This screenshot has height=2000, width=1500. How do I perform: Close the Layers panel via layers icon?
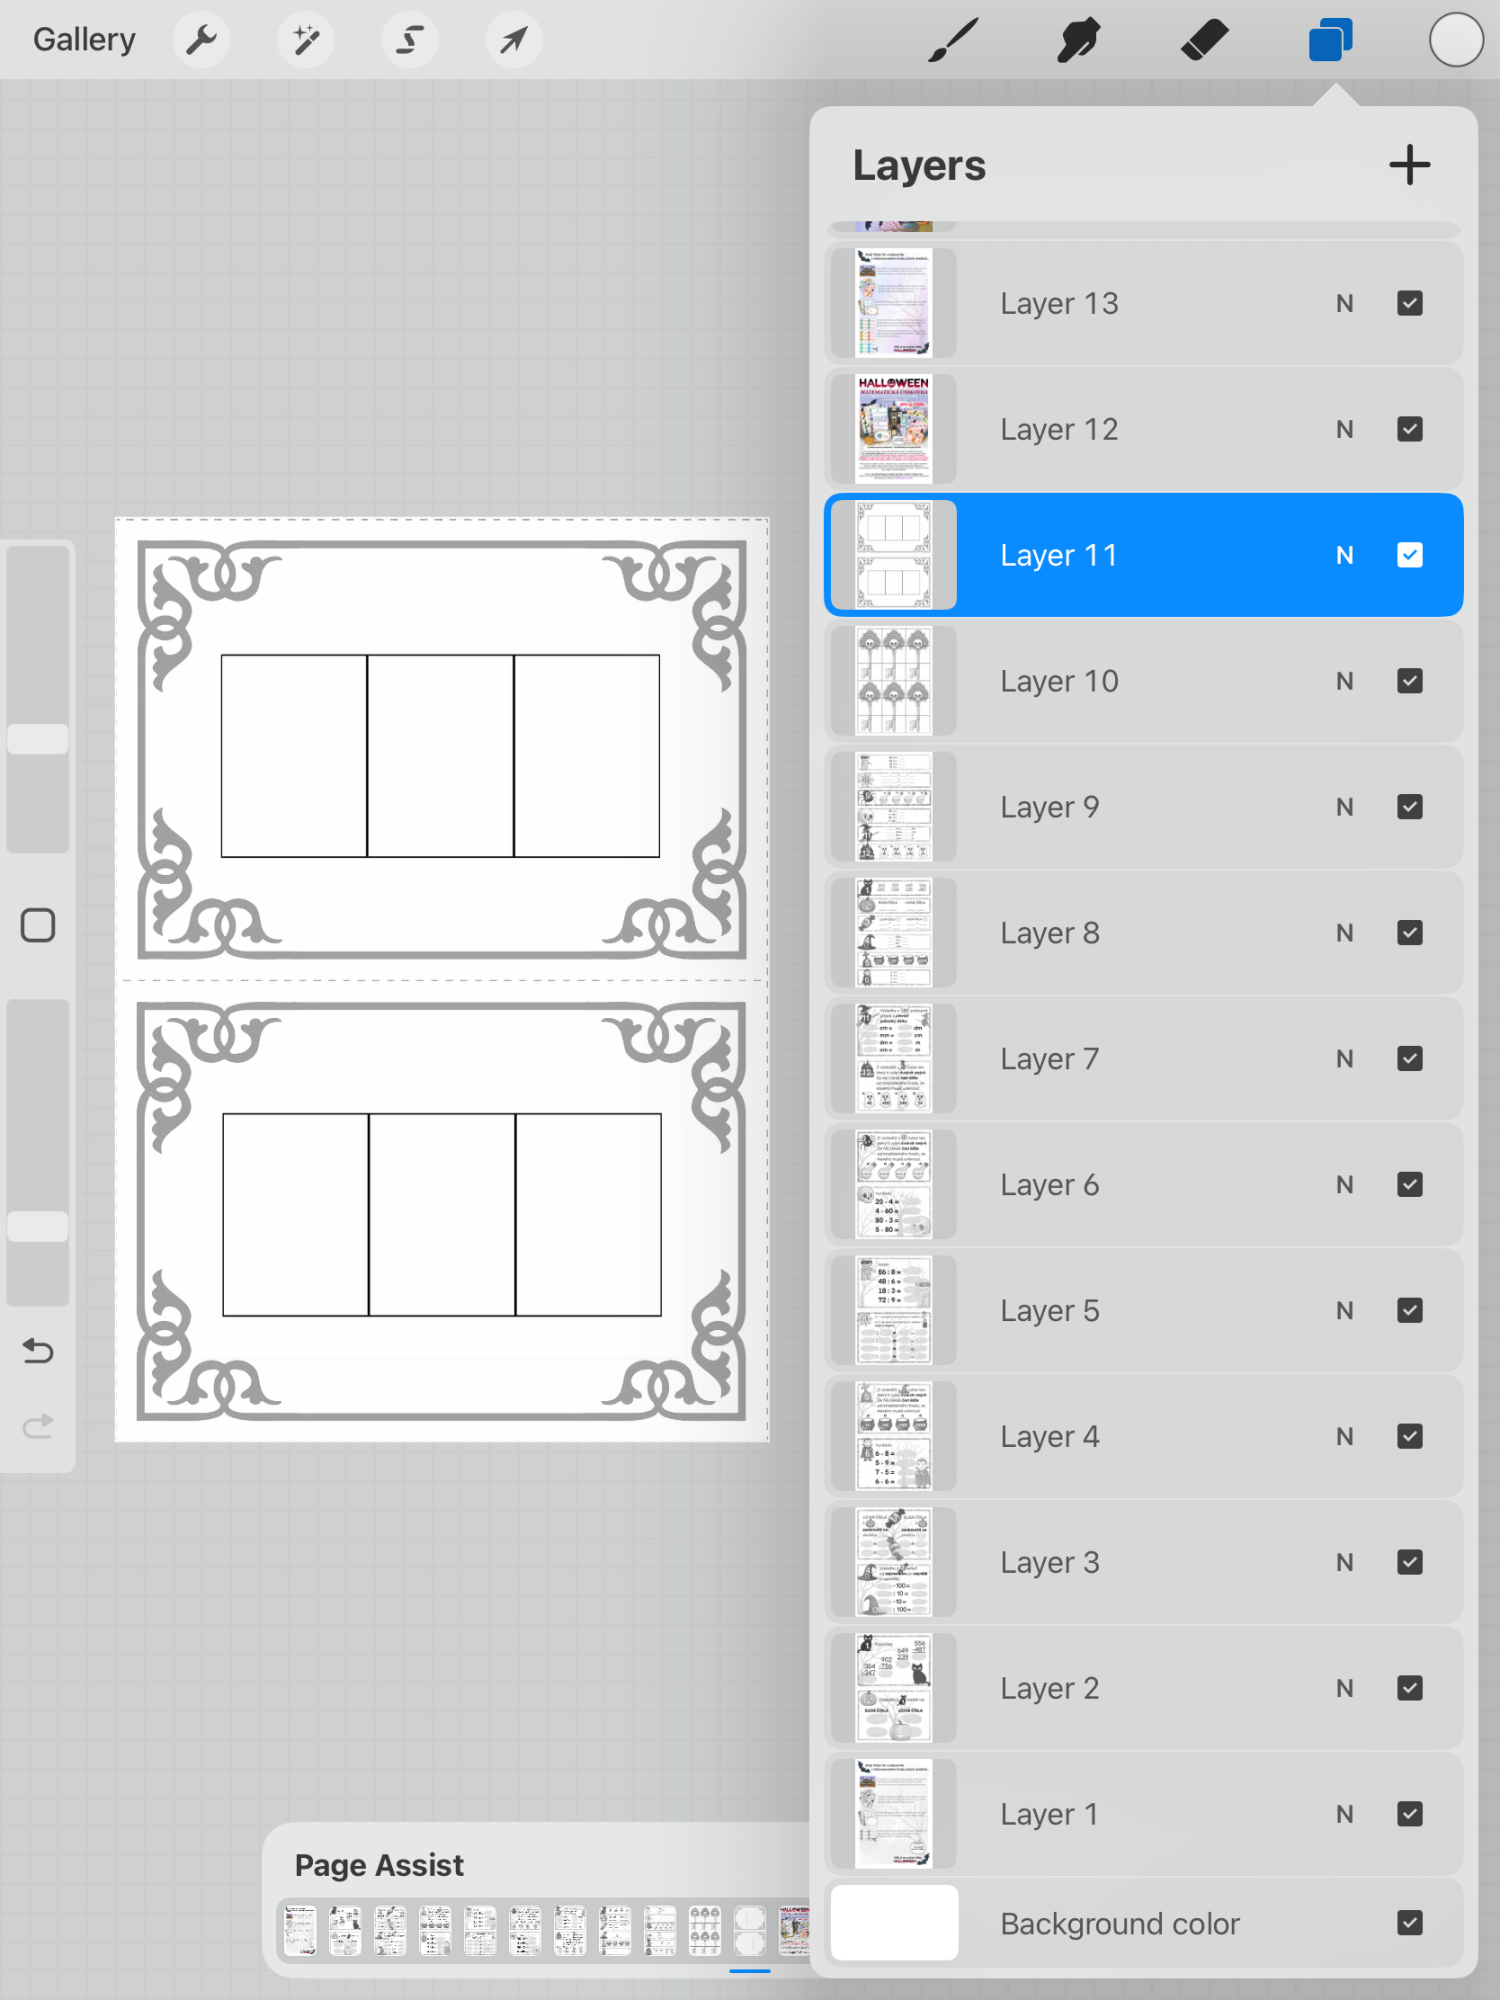tap(1330, 41)
